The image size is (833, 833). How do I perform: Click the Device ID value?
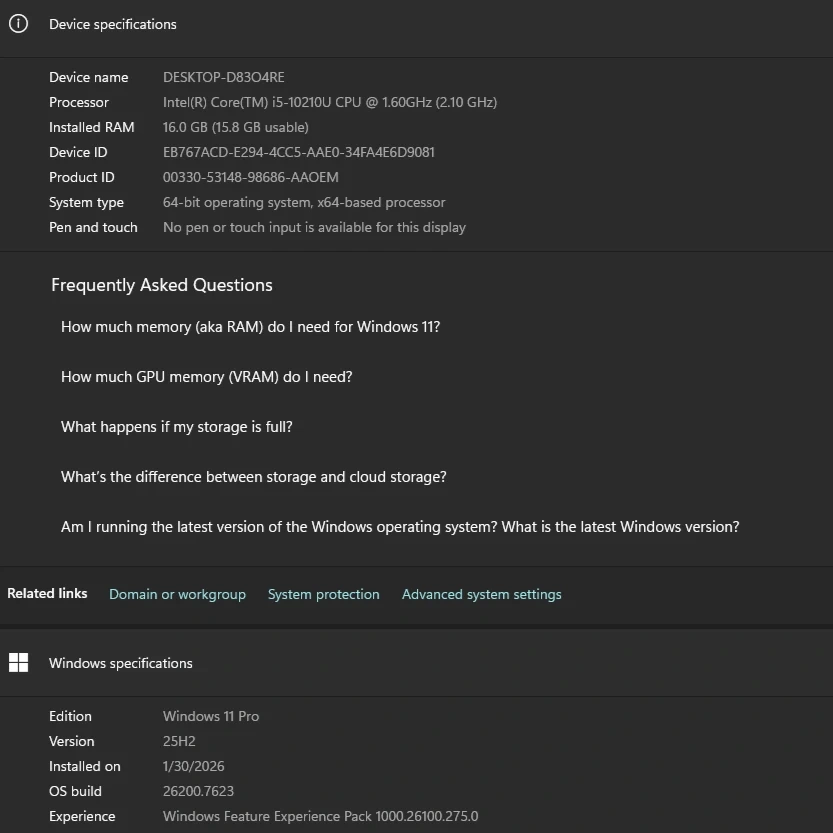click(298, 152)
